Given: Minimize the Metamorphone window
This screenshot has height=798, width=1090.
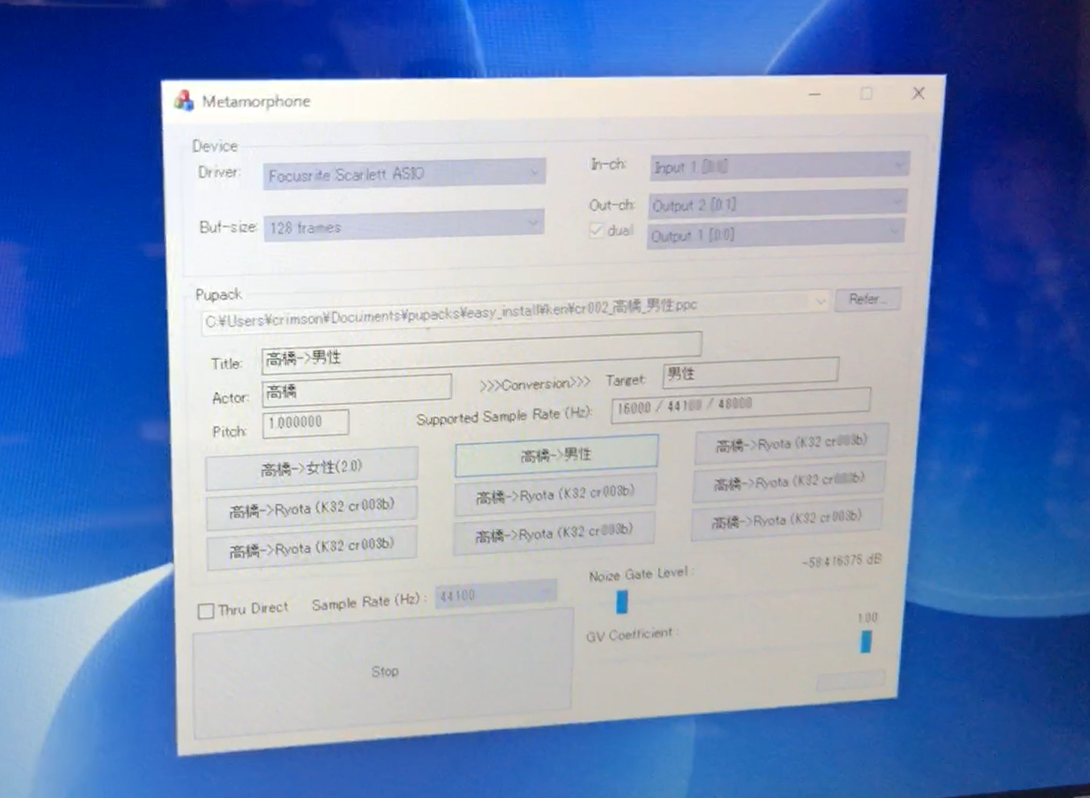Looking at the screenshot, I should click(815, 93).
